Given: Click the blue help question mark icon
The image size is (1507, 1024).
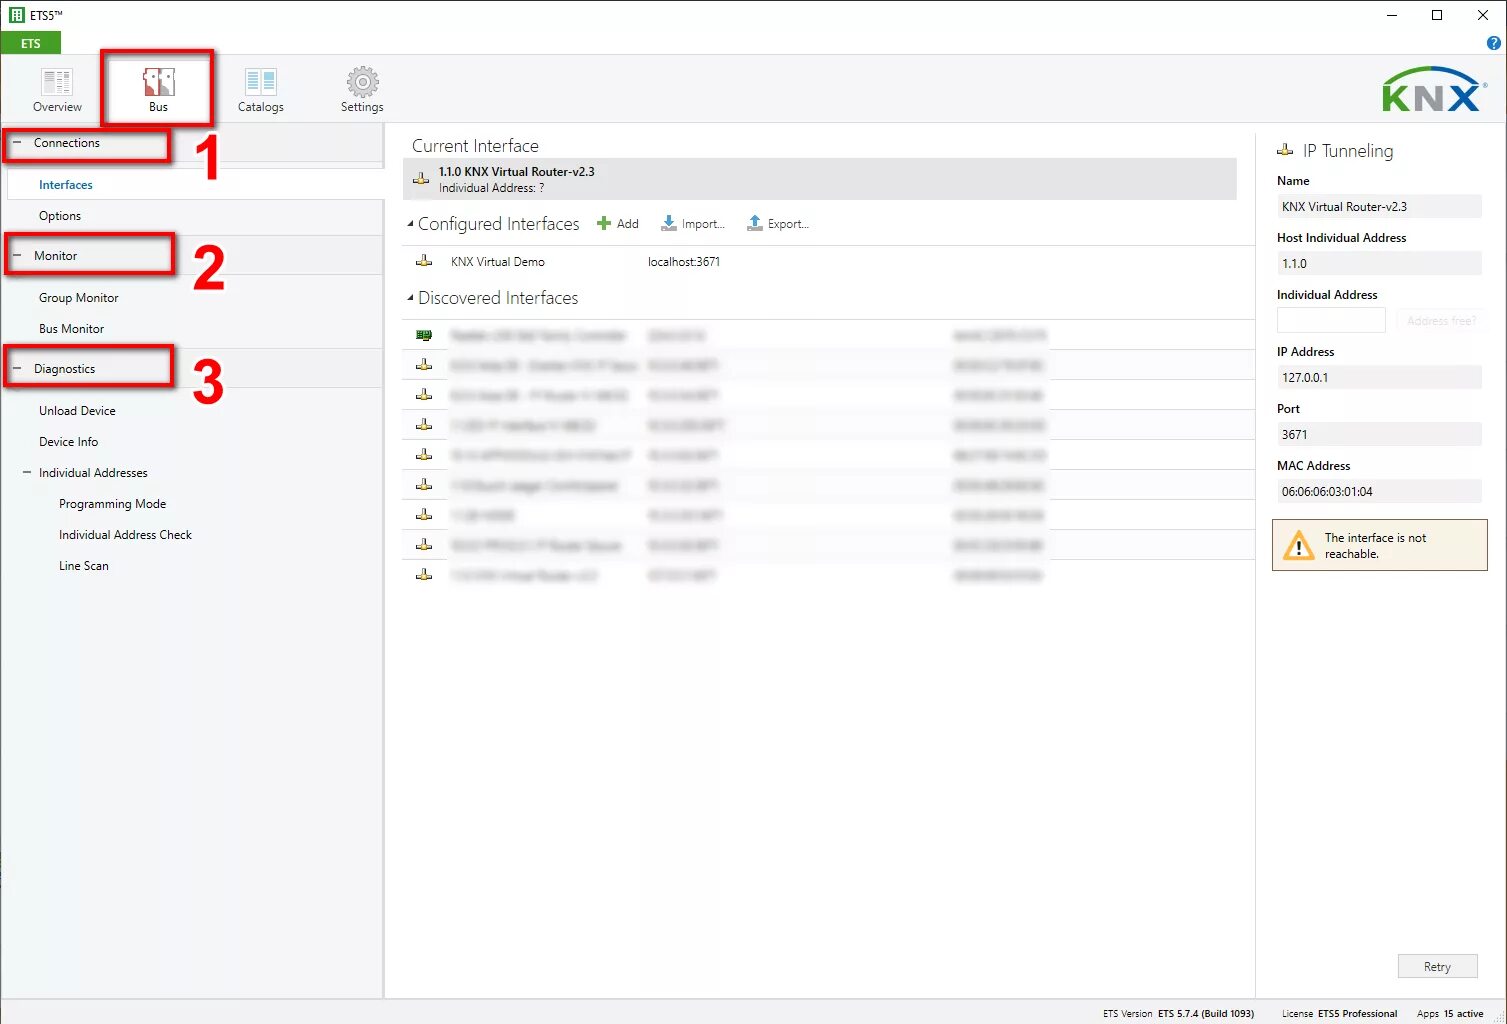Looking at the screenshot, I should pos(1493,43).
